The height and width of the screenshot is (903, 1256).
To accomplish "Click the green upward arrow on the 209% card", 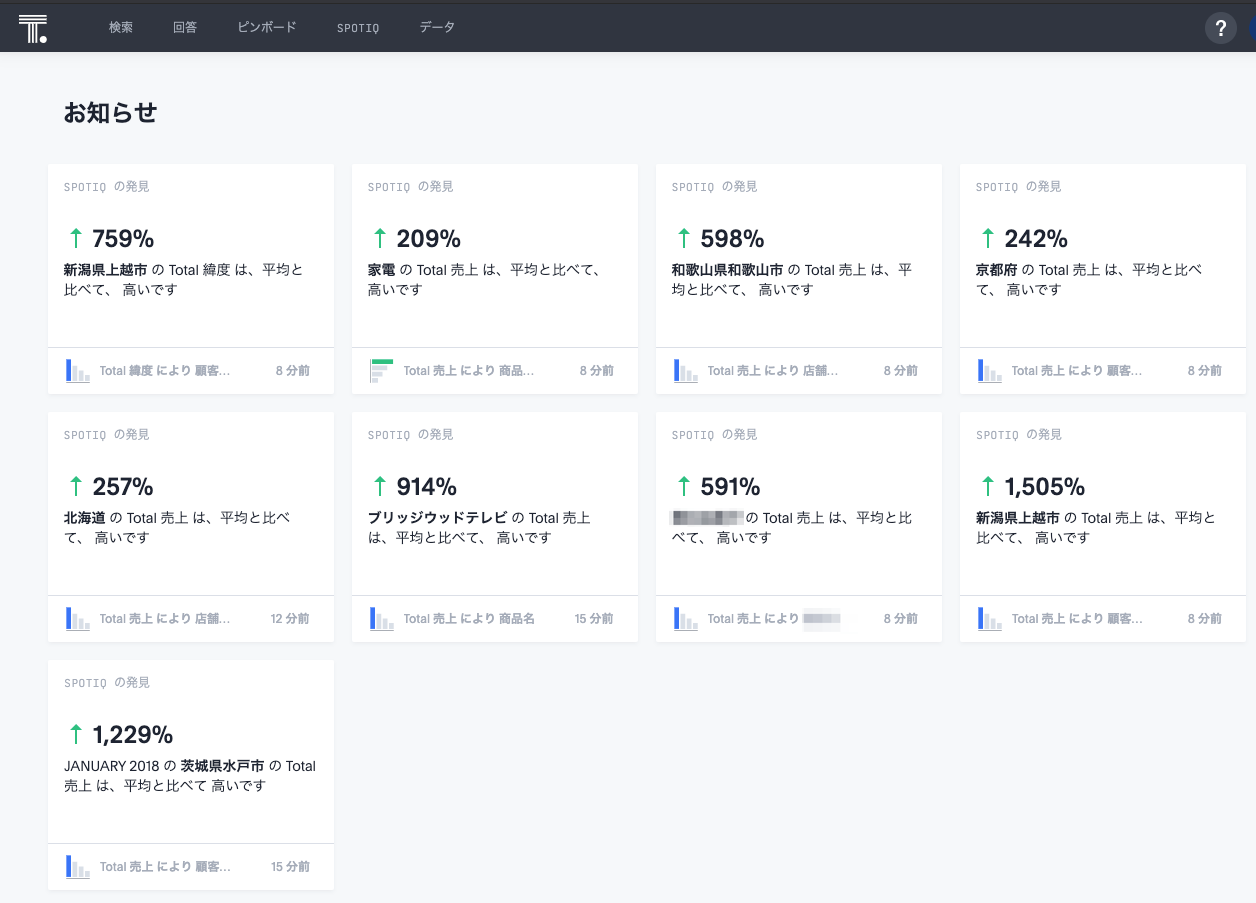I will pos(380,238).
